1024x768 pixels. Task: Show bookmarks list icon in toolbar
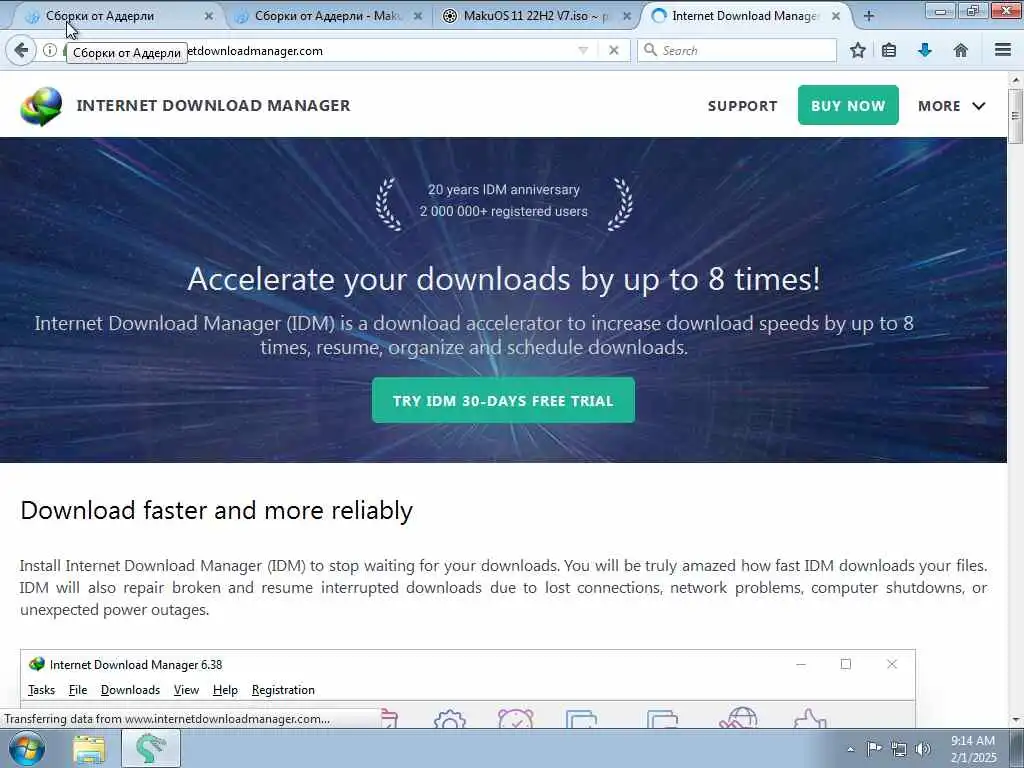tap(889, 50)
